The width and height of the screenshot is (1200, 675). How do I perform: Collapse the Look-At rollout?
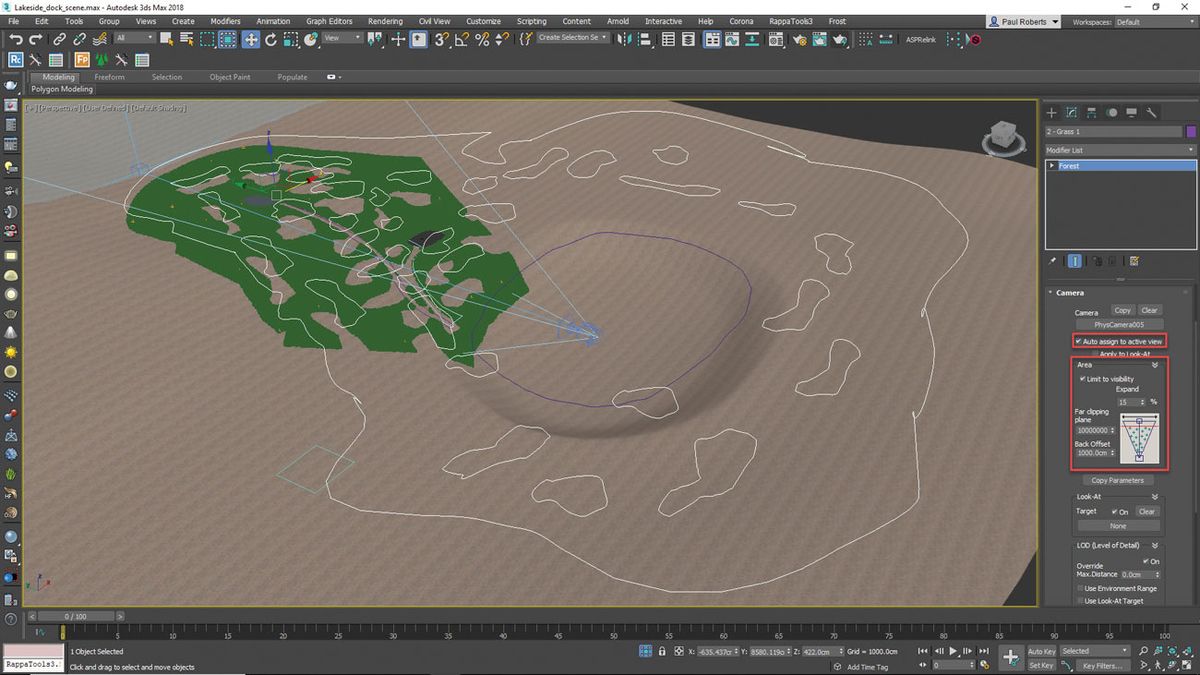[1154, 496]
